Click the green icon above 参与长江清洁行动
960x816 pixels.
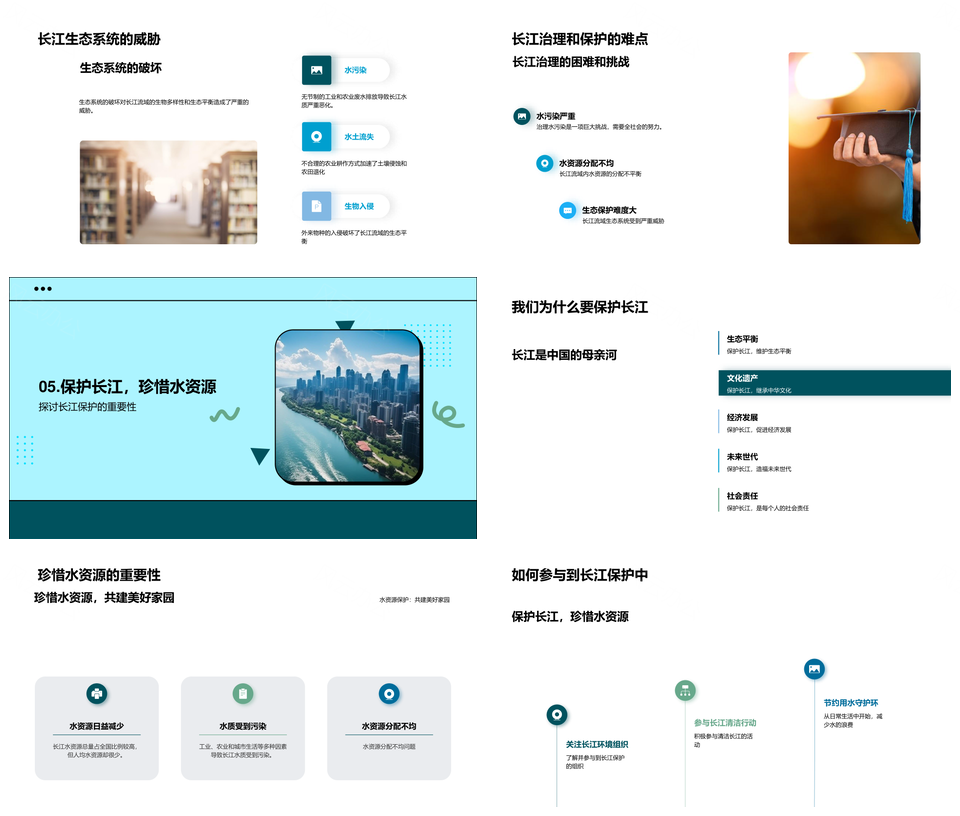pos(685,690)
